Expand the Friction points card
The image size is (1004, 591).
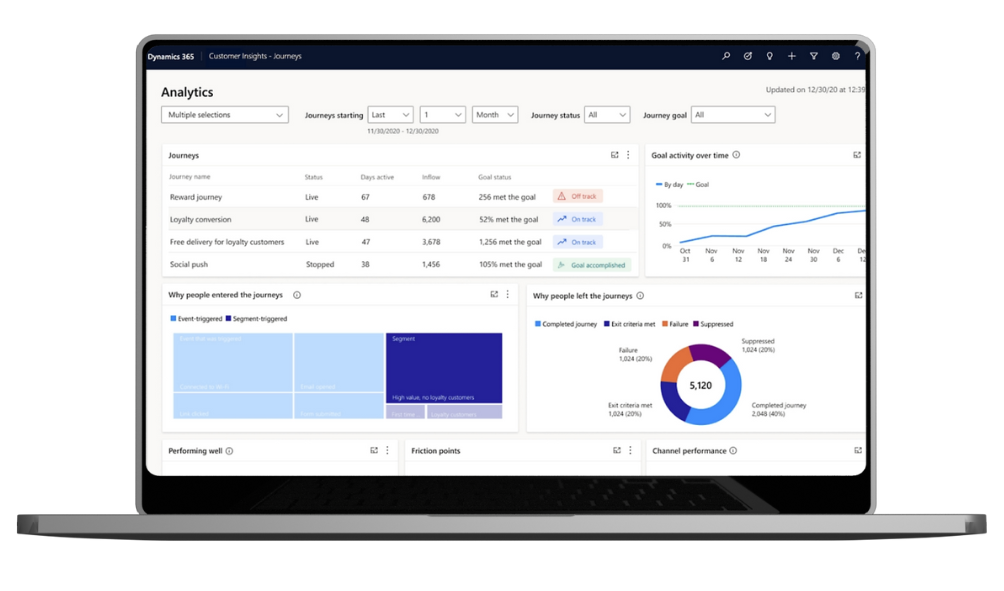click(x=617, y=451)
